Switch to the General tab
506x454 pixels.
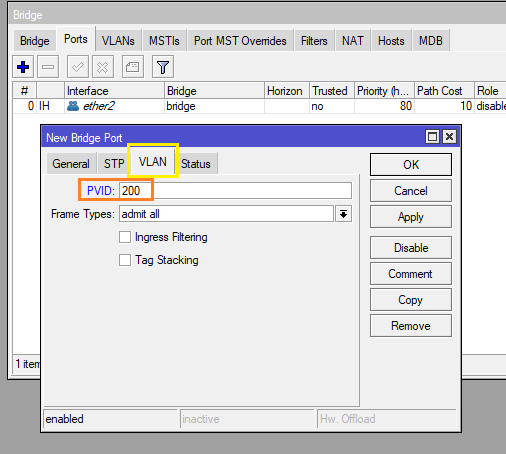tap(71, 164)
